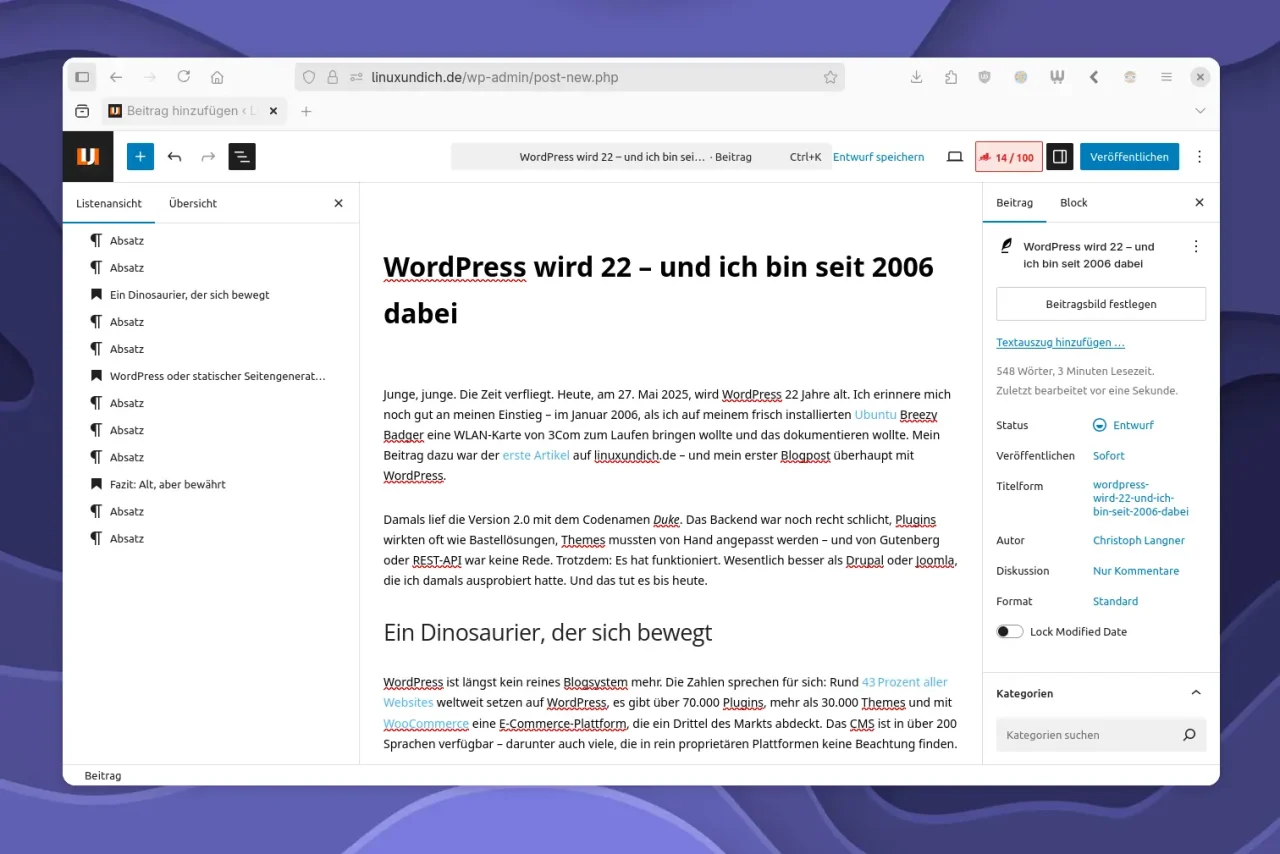Select the 'Fazit: Alt, aber bewährt' heading
Viewport: 1280px width, 854px height.
point(167,484)
